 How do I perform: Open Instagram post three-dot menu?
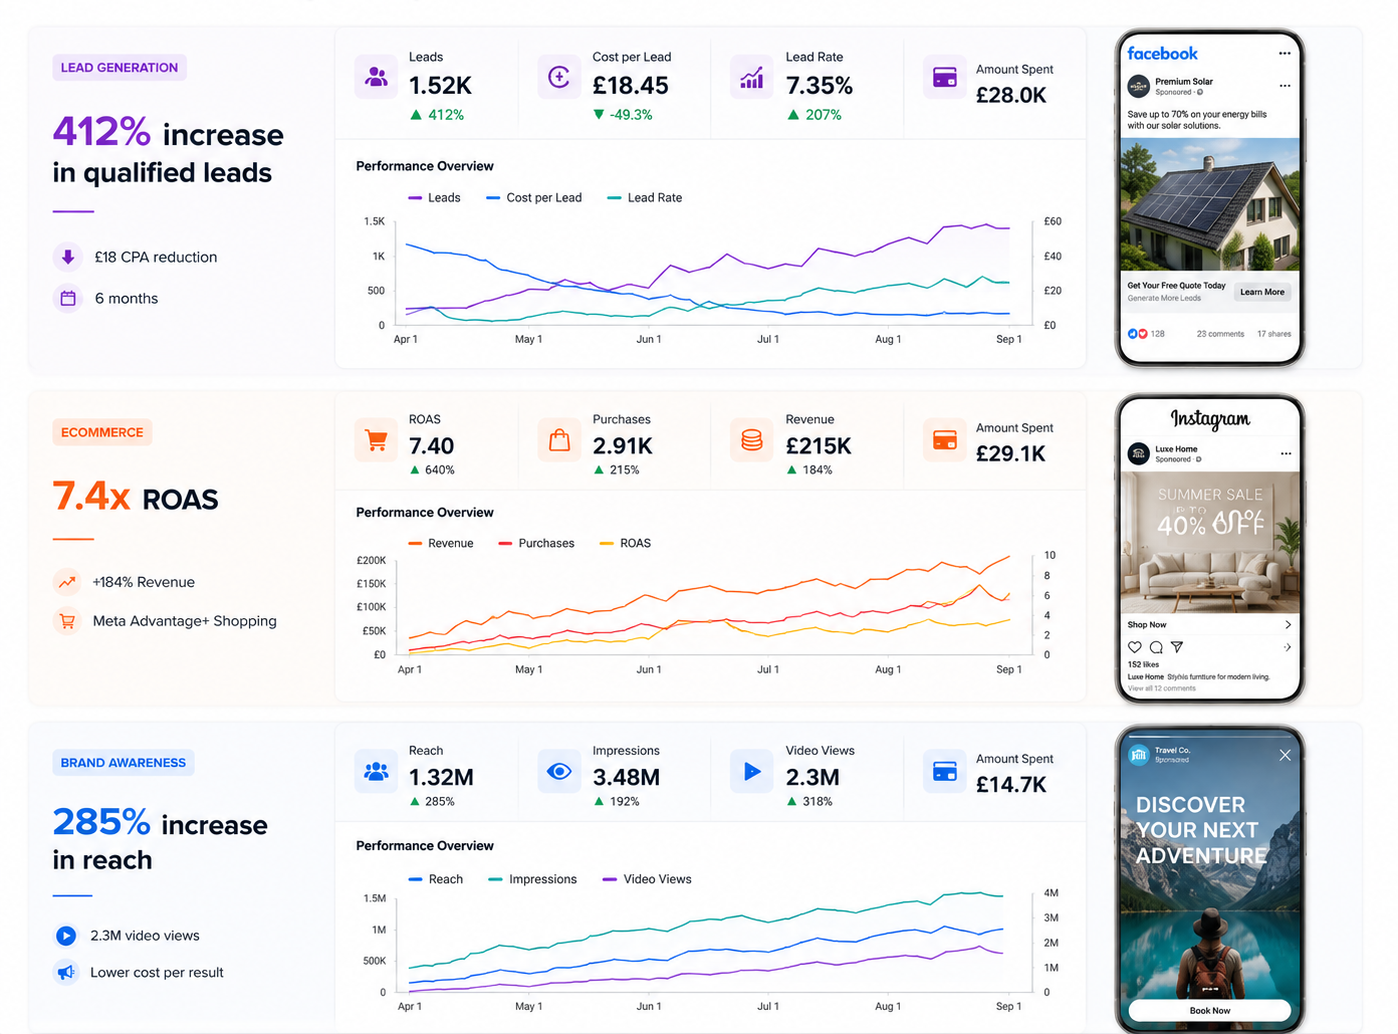tap(1286, 454)
